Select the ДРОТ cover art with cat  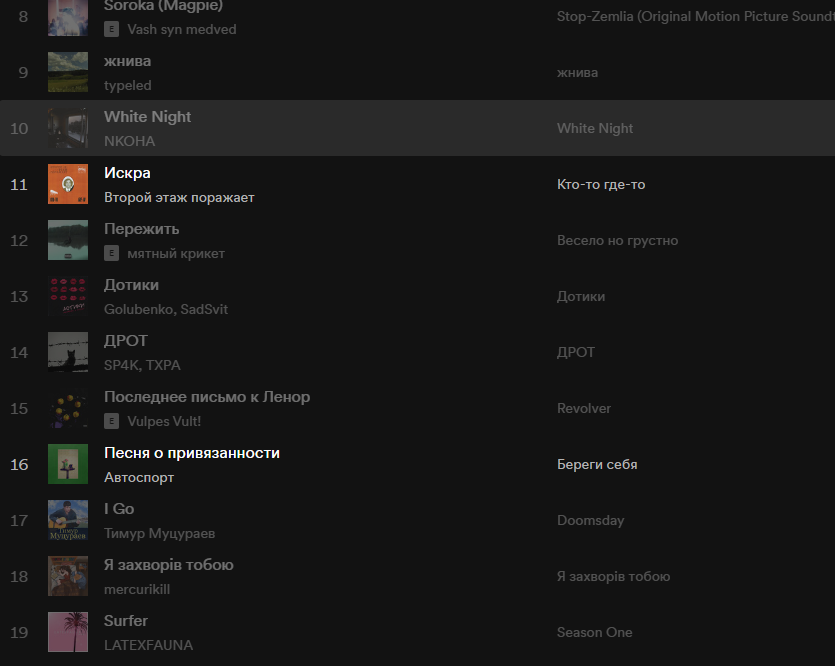click(x=68, y=352)
